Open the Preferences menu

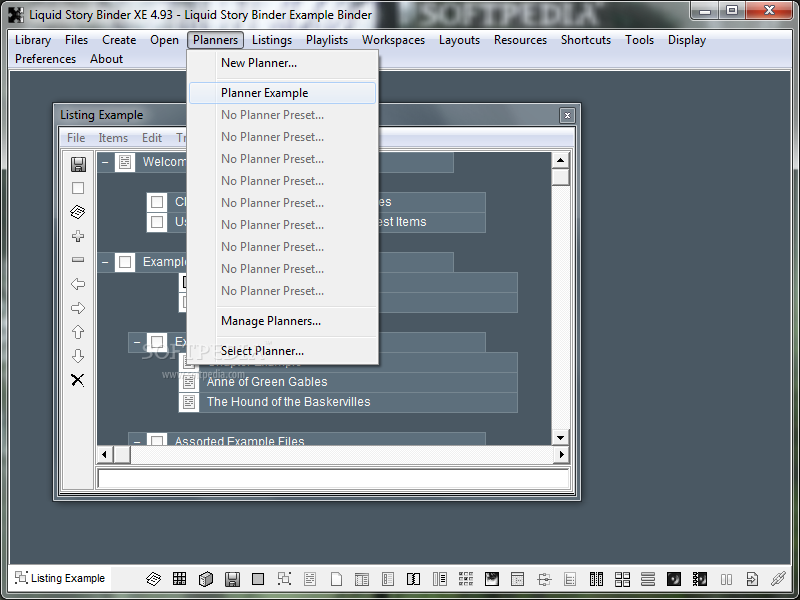click(x=45, y=59)
